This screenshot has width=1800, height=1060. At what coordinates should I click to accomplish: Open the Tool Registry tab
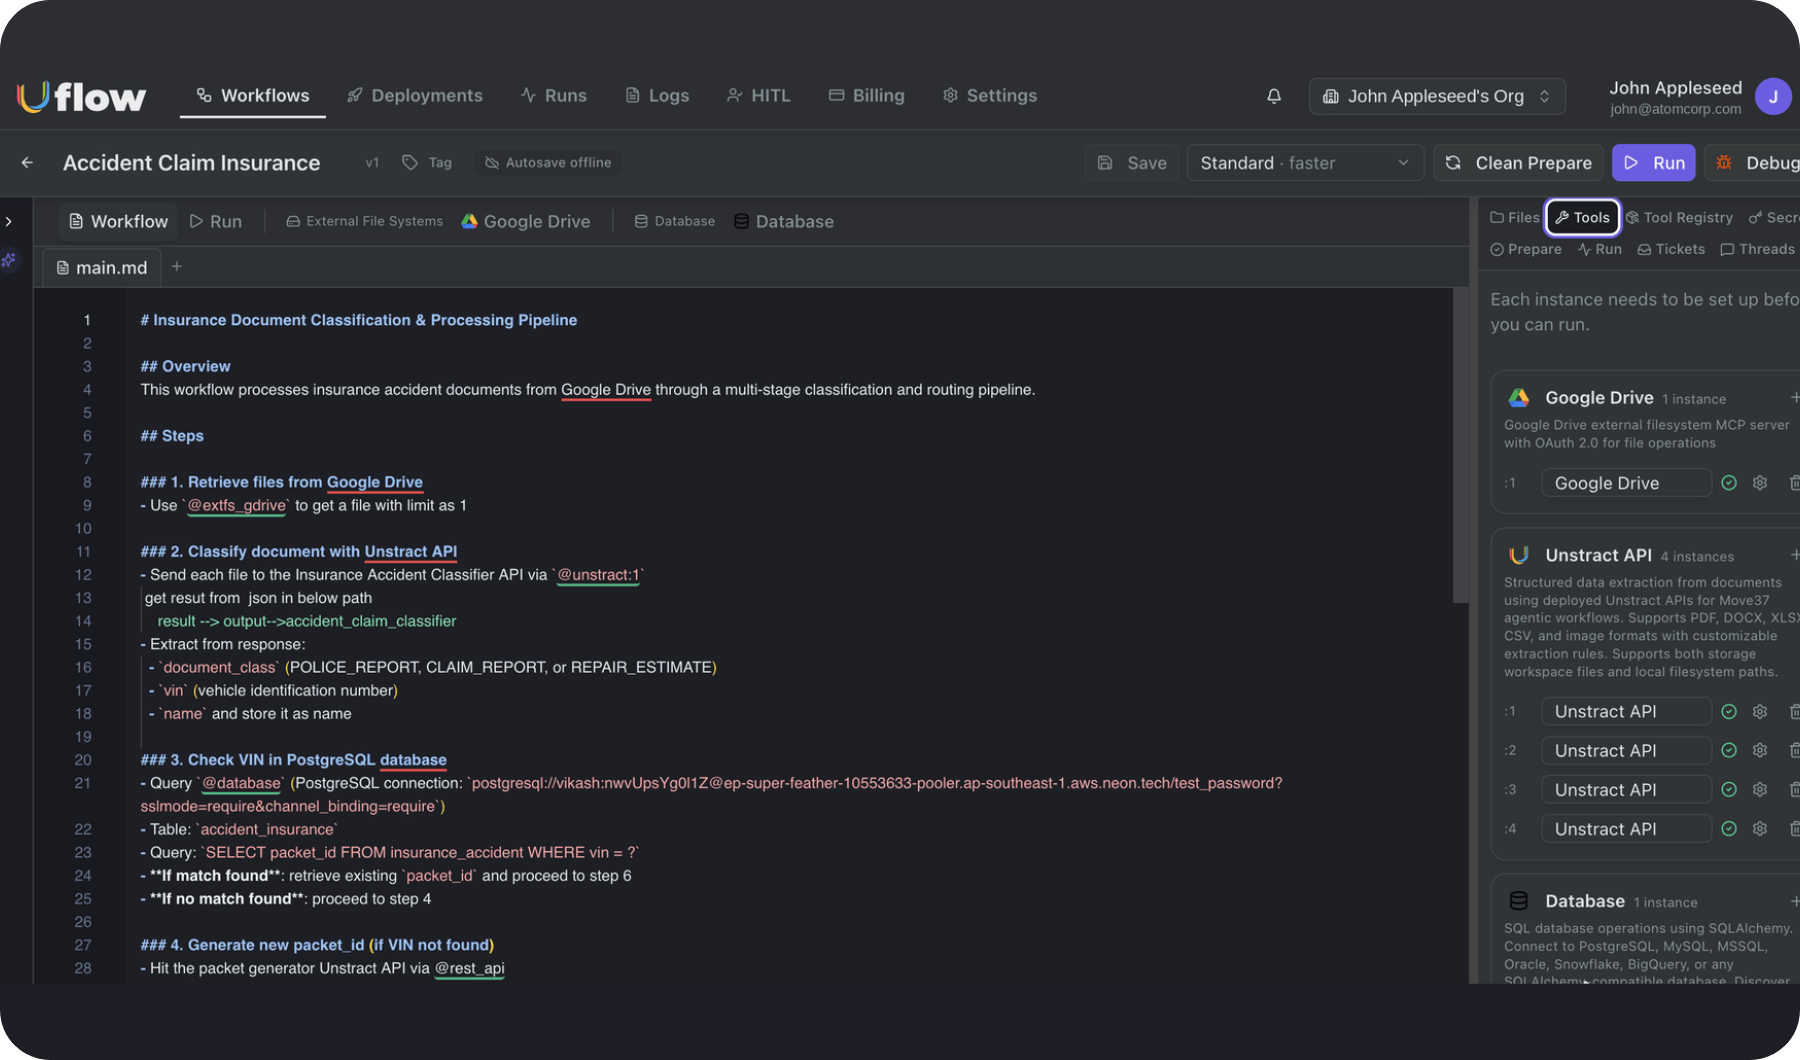click(1679, 217)
